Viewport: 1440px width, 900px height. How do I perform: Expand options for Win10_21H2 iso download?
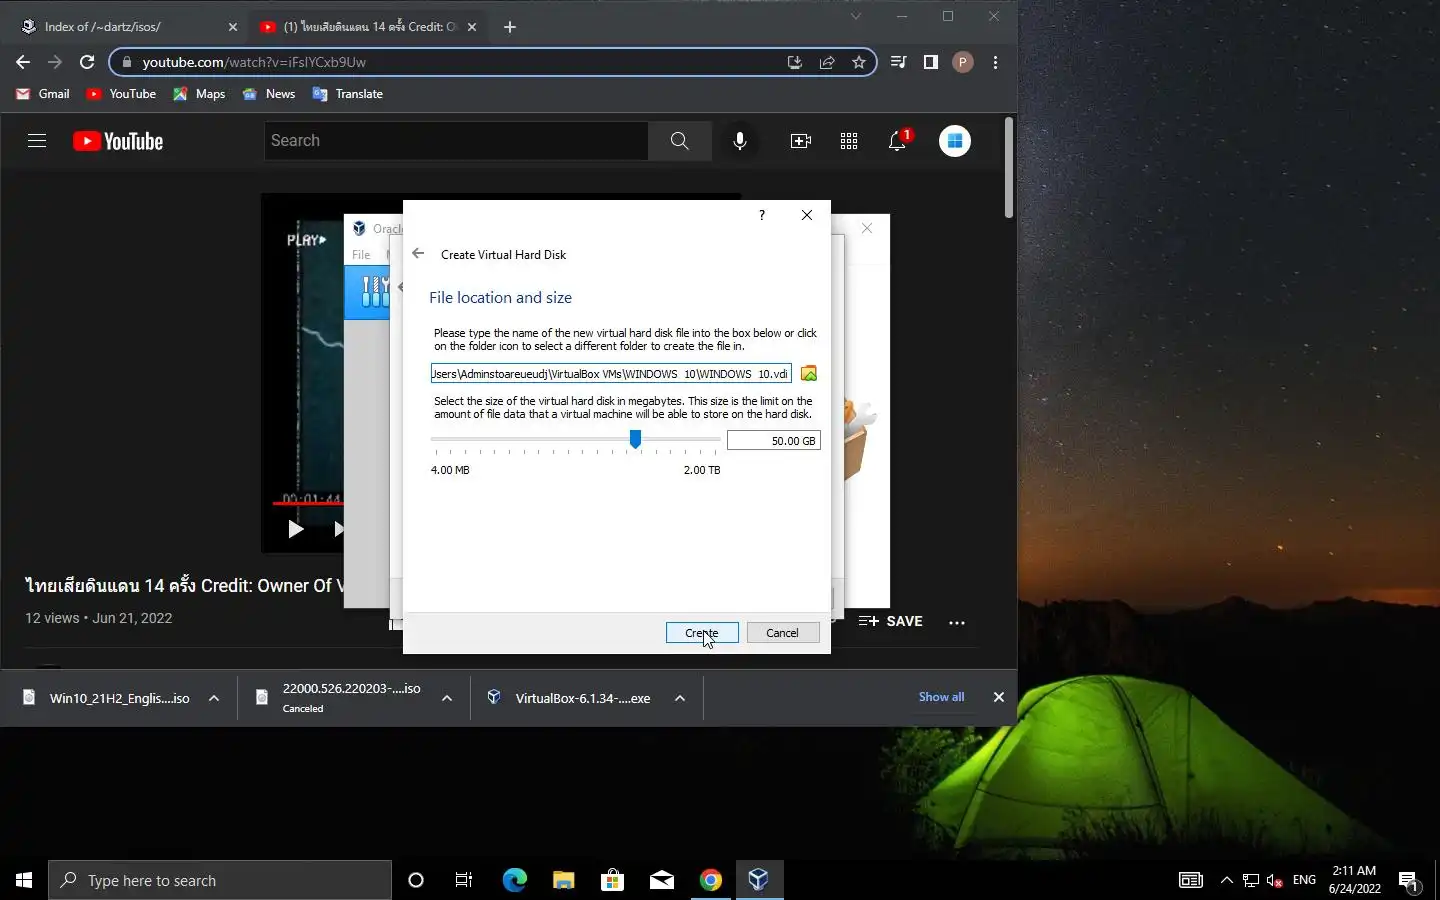pos(214,698)
